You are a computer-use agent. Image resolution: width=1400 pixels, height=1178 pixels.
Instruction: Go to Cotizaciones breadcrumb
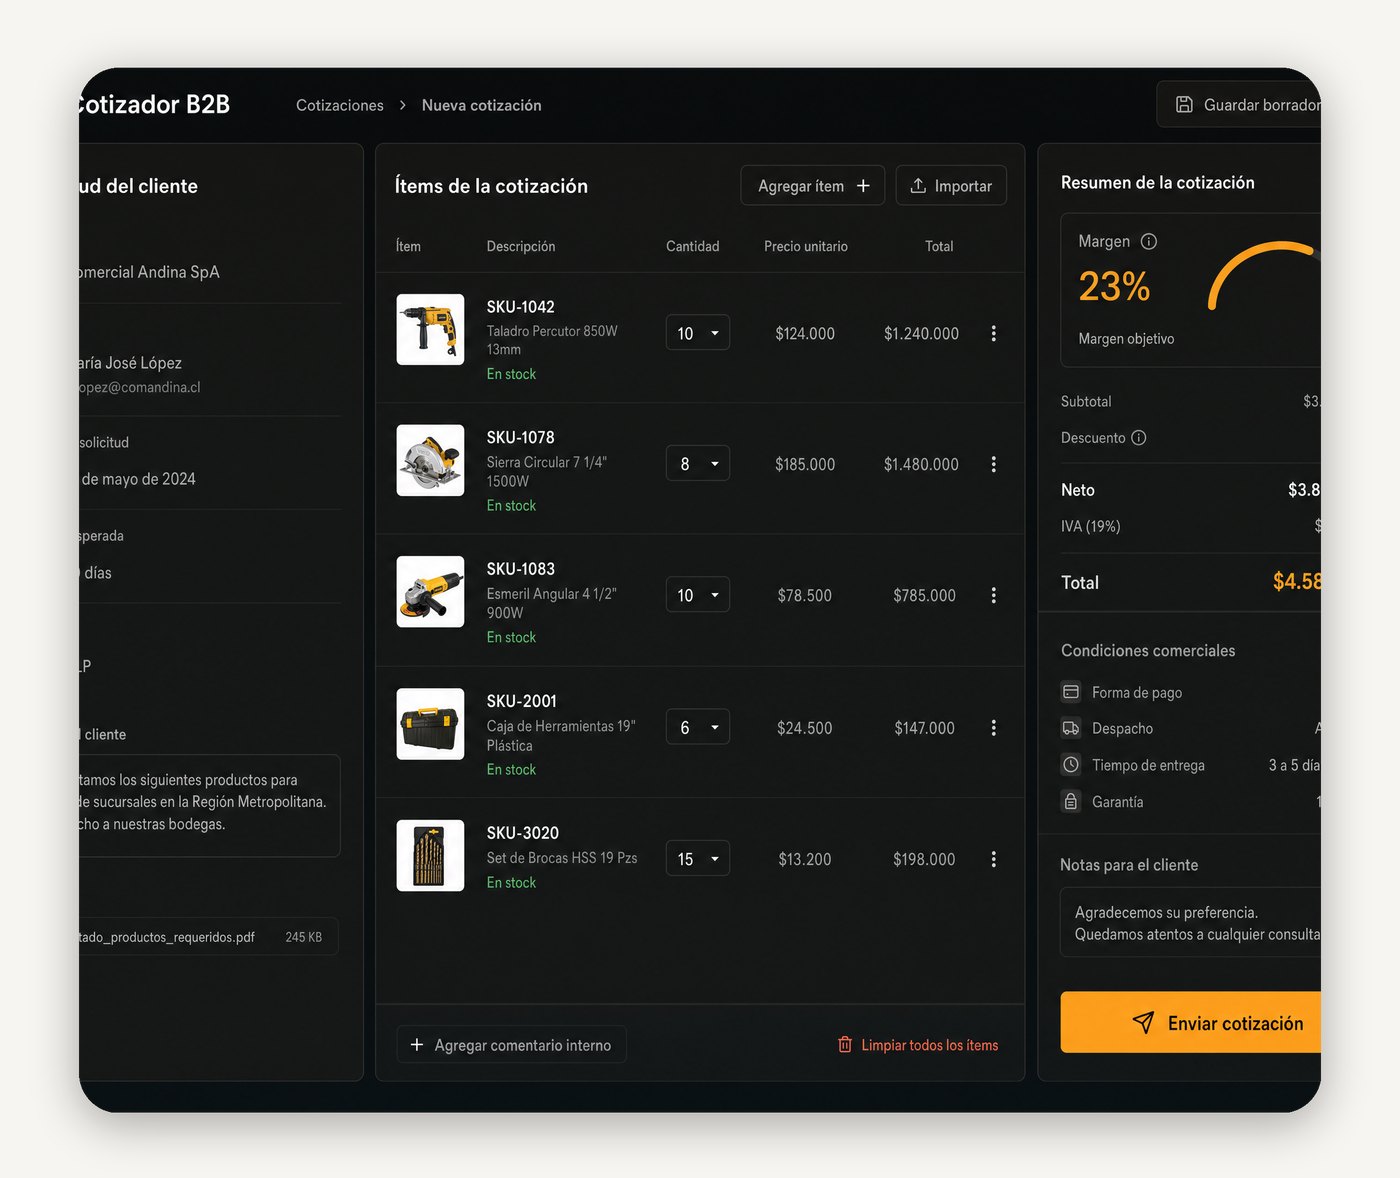click(x=340, y=105)
